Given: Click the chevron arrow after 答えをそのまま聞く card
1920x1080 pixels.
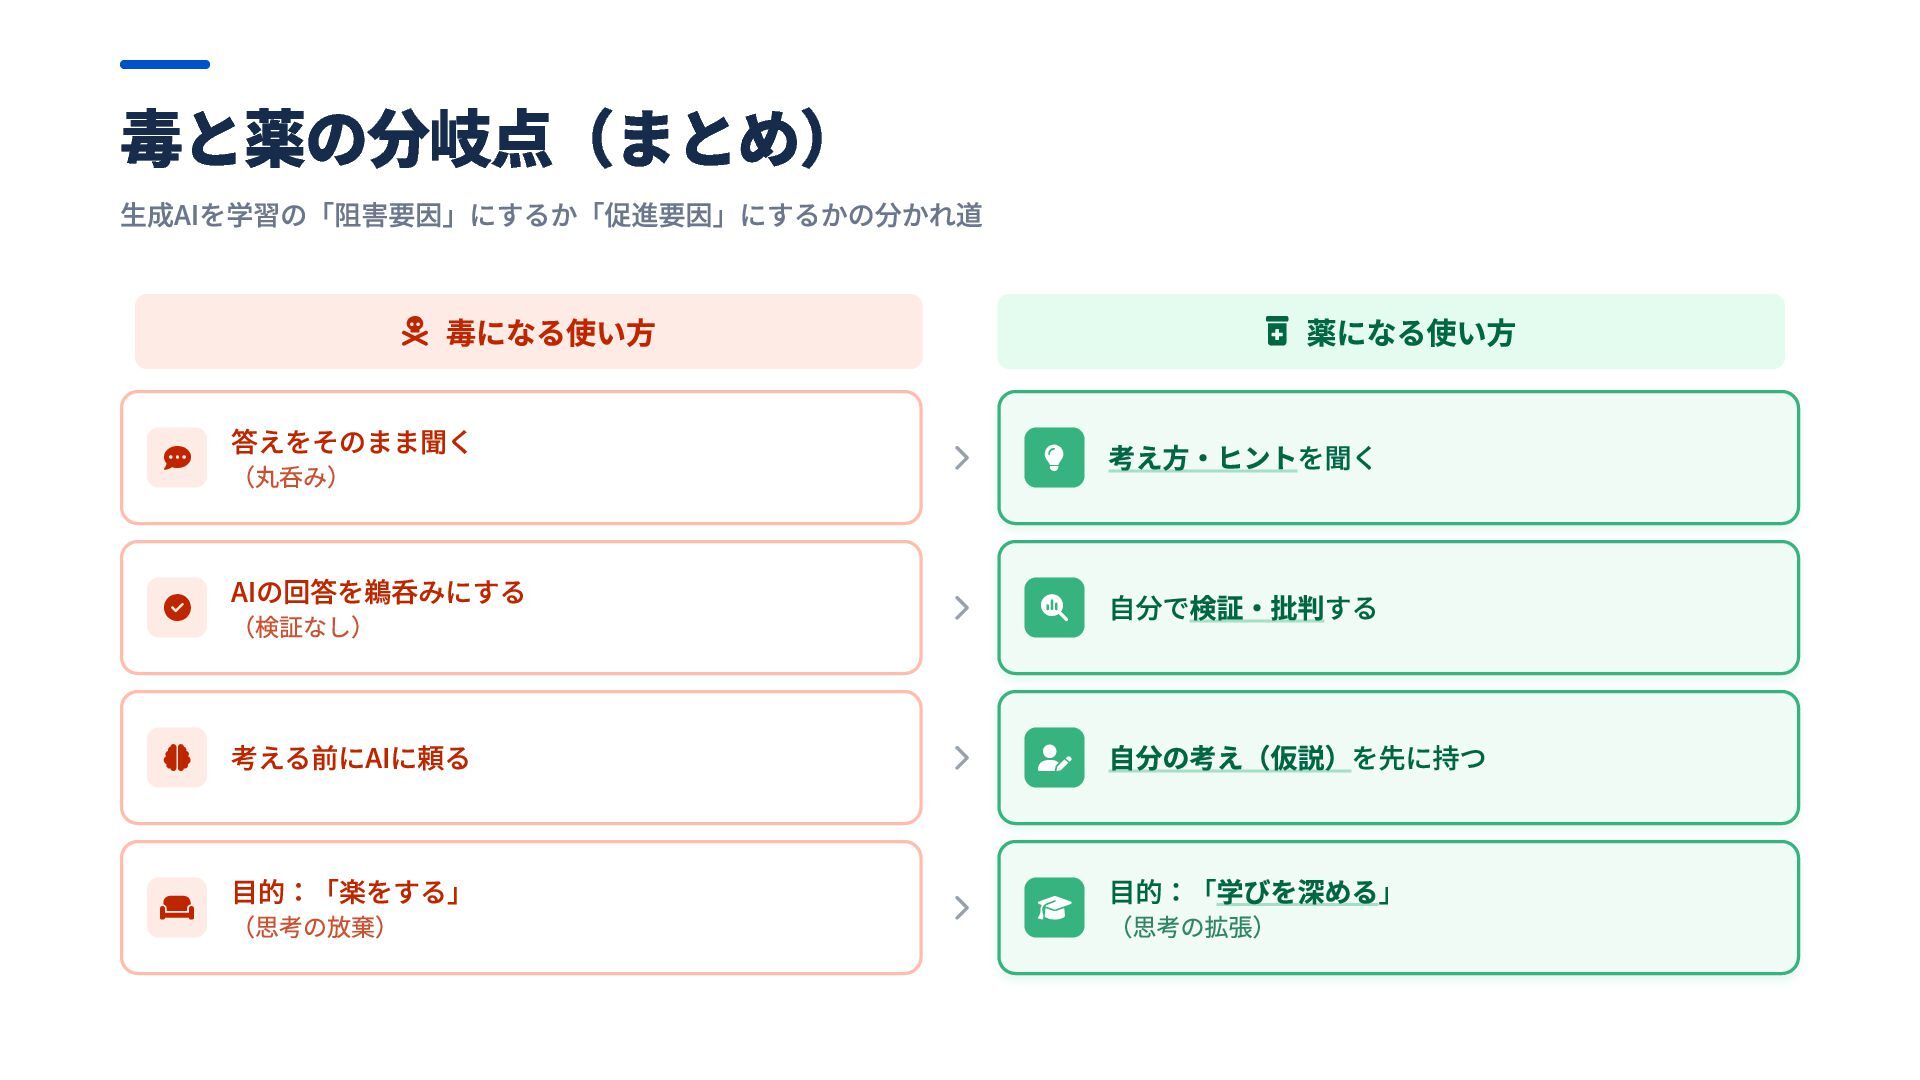Looking at the screenshot, I should [961, 458].
